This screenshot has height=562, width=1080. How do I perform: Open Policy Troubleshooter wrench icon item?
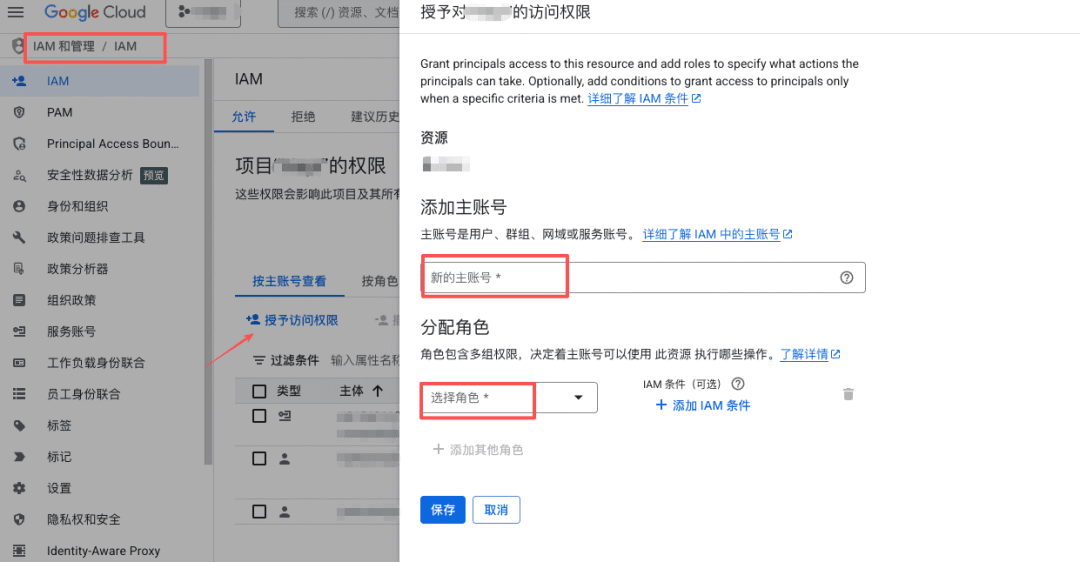[19, 238]
